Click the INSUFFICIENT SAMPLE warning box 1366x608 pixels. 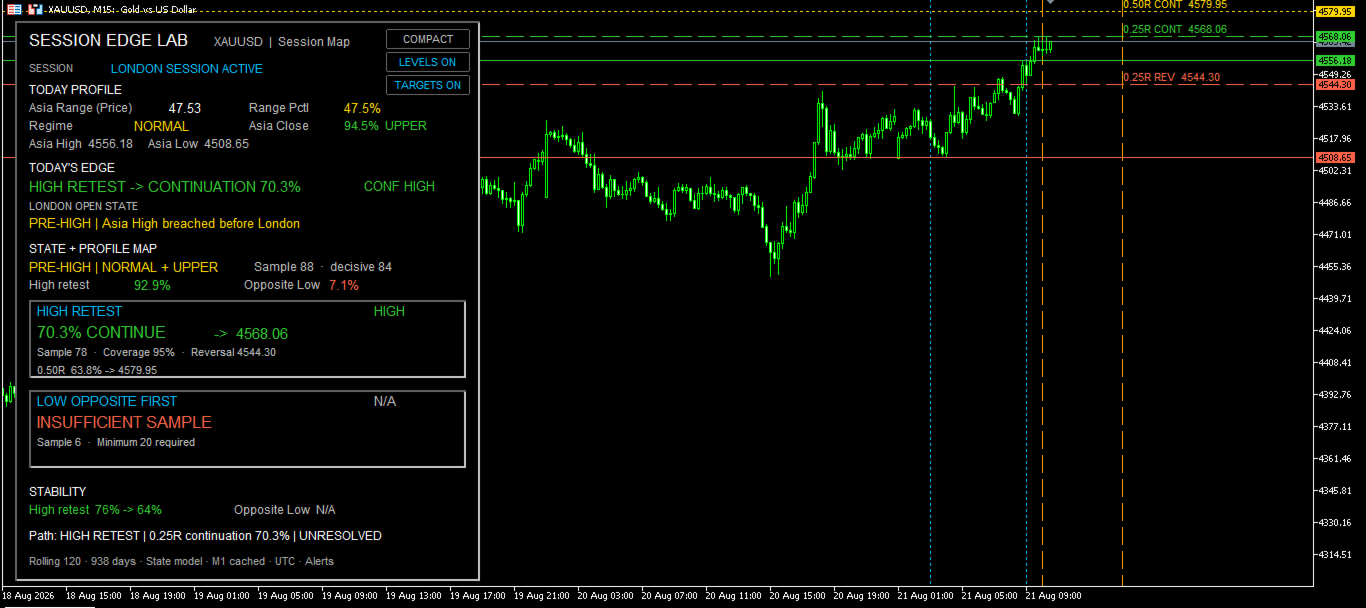[x=248, y=429]
